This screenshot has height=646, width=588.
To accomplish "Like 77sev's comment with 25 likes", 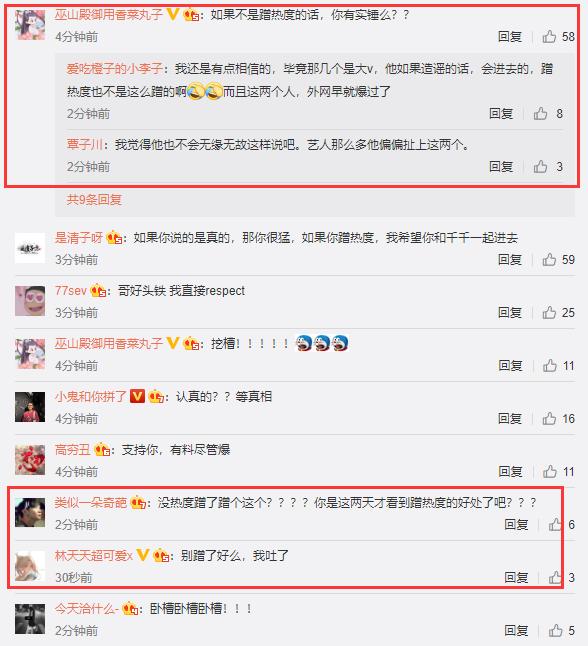I will click(549, 313).
